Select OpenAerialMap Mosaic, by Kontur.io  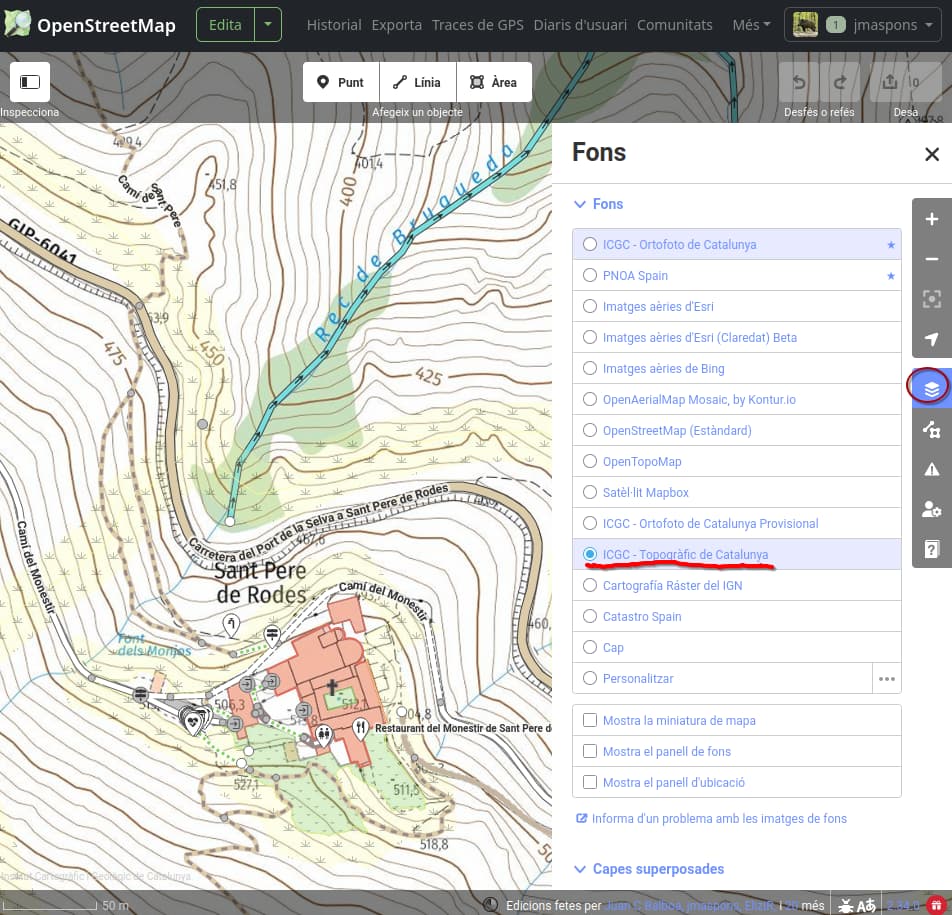point(736,399)
